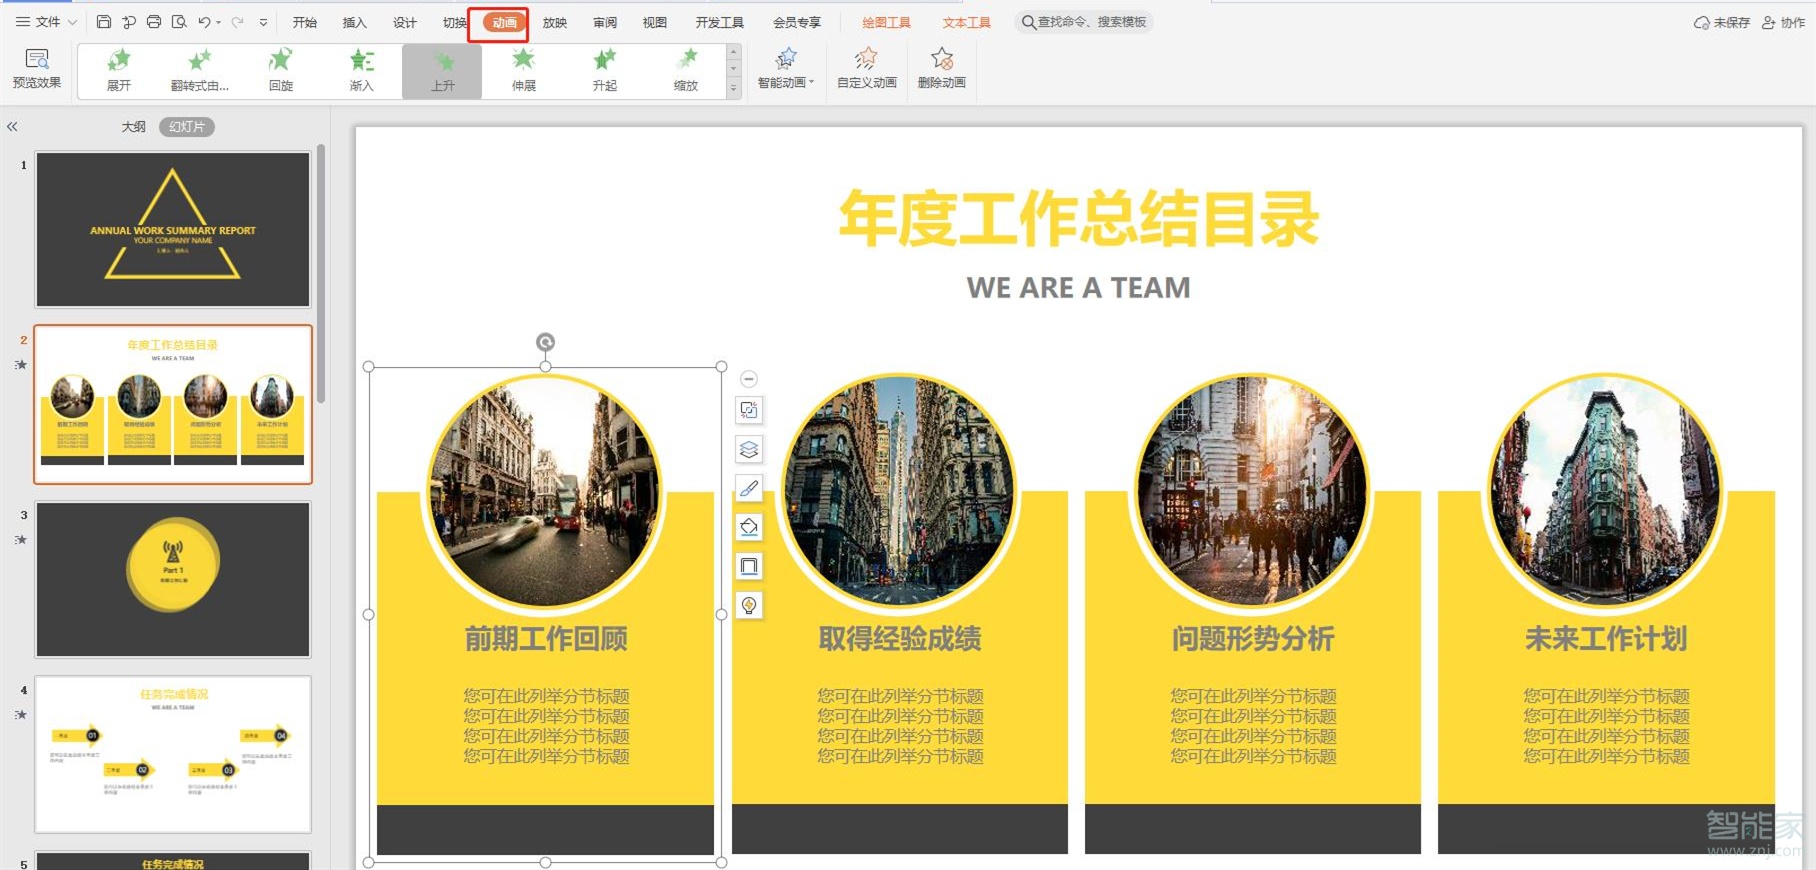Viewport: 1816px width, 870px height.
Task: Open Print Preview from quick access toolbar
Action: pyautogui.click(x=179, y=22)
